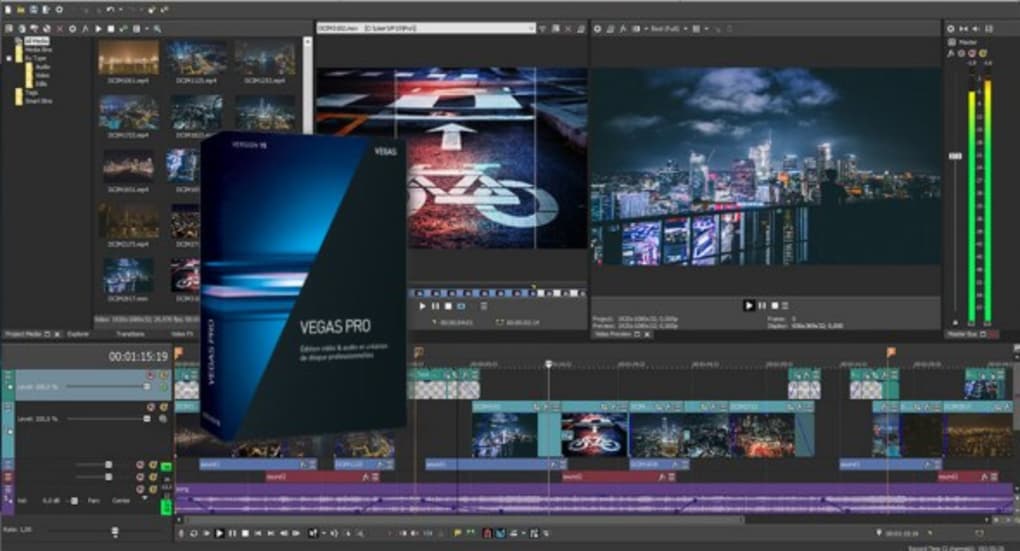Click the purple song audio track waveform
Viewport: 1020px width, 551px height.
coord(595,499)
